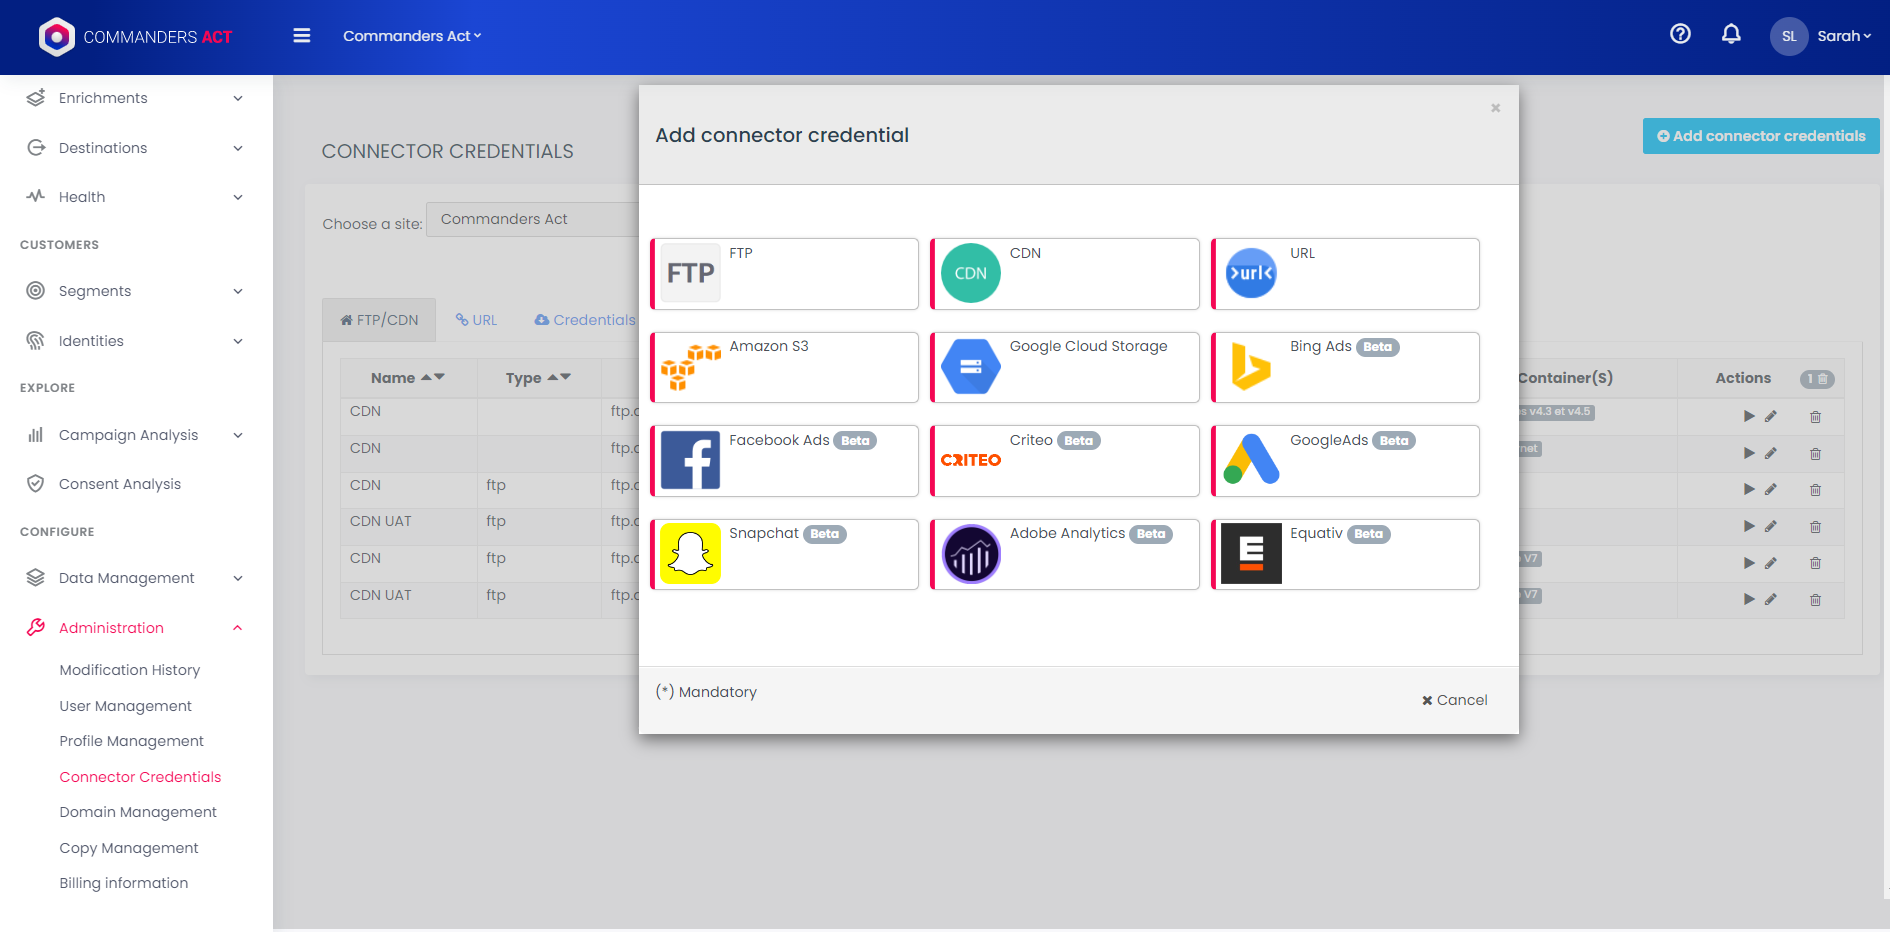Pick the Equativ connector logo
The width and height of the screenshot is (1890, 932).
(1251, 553)
